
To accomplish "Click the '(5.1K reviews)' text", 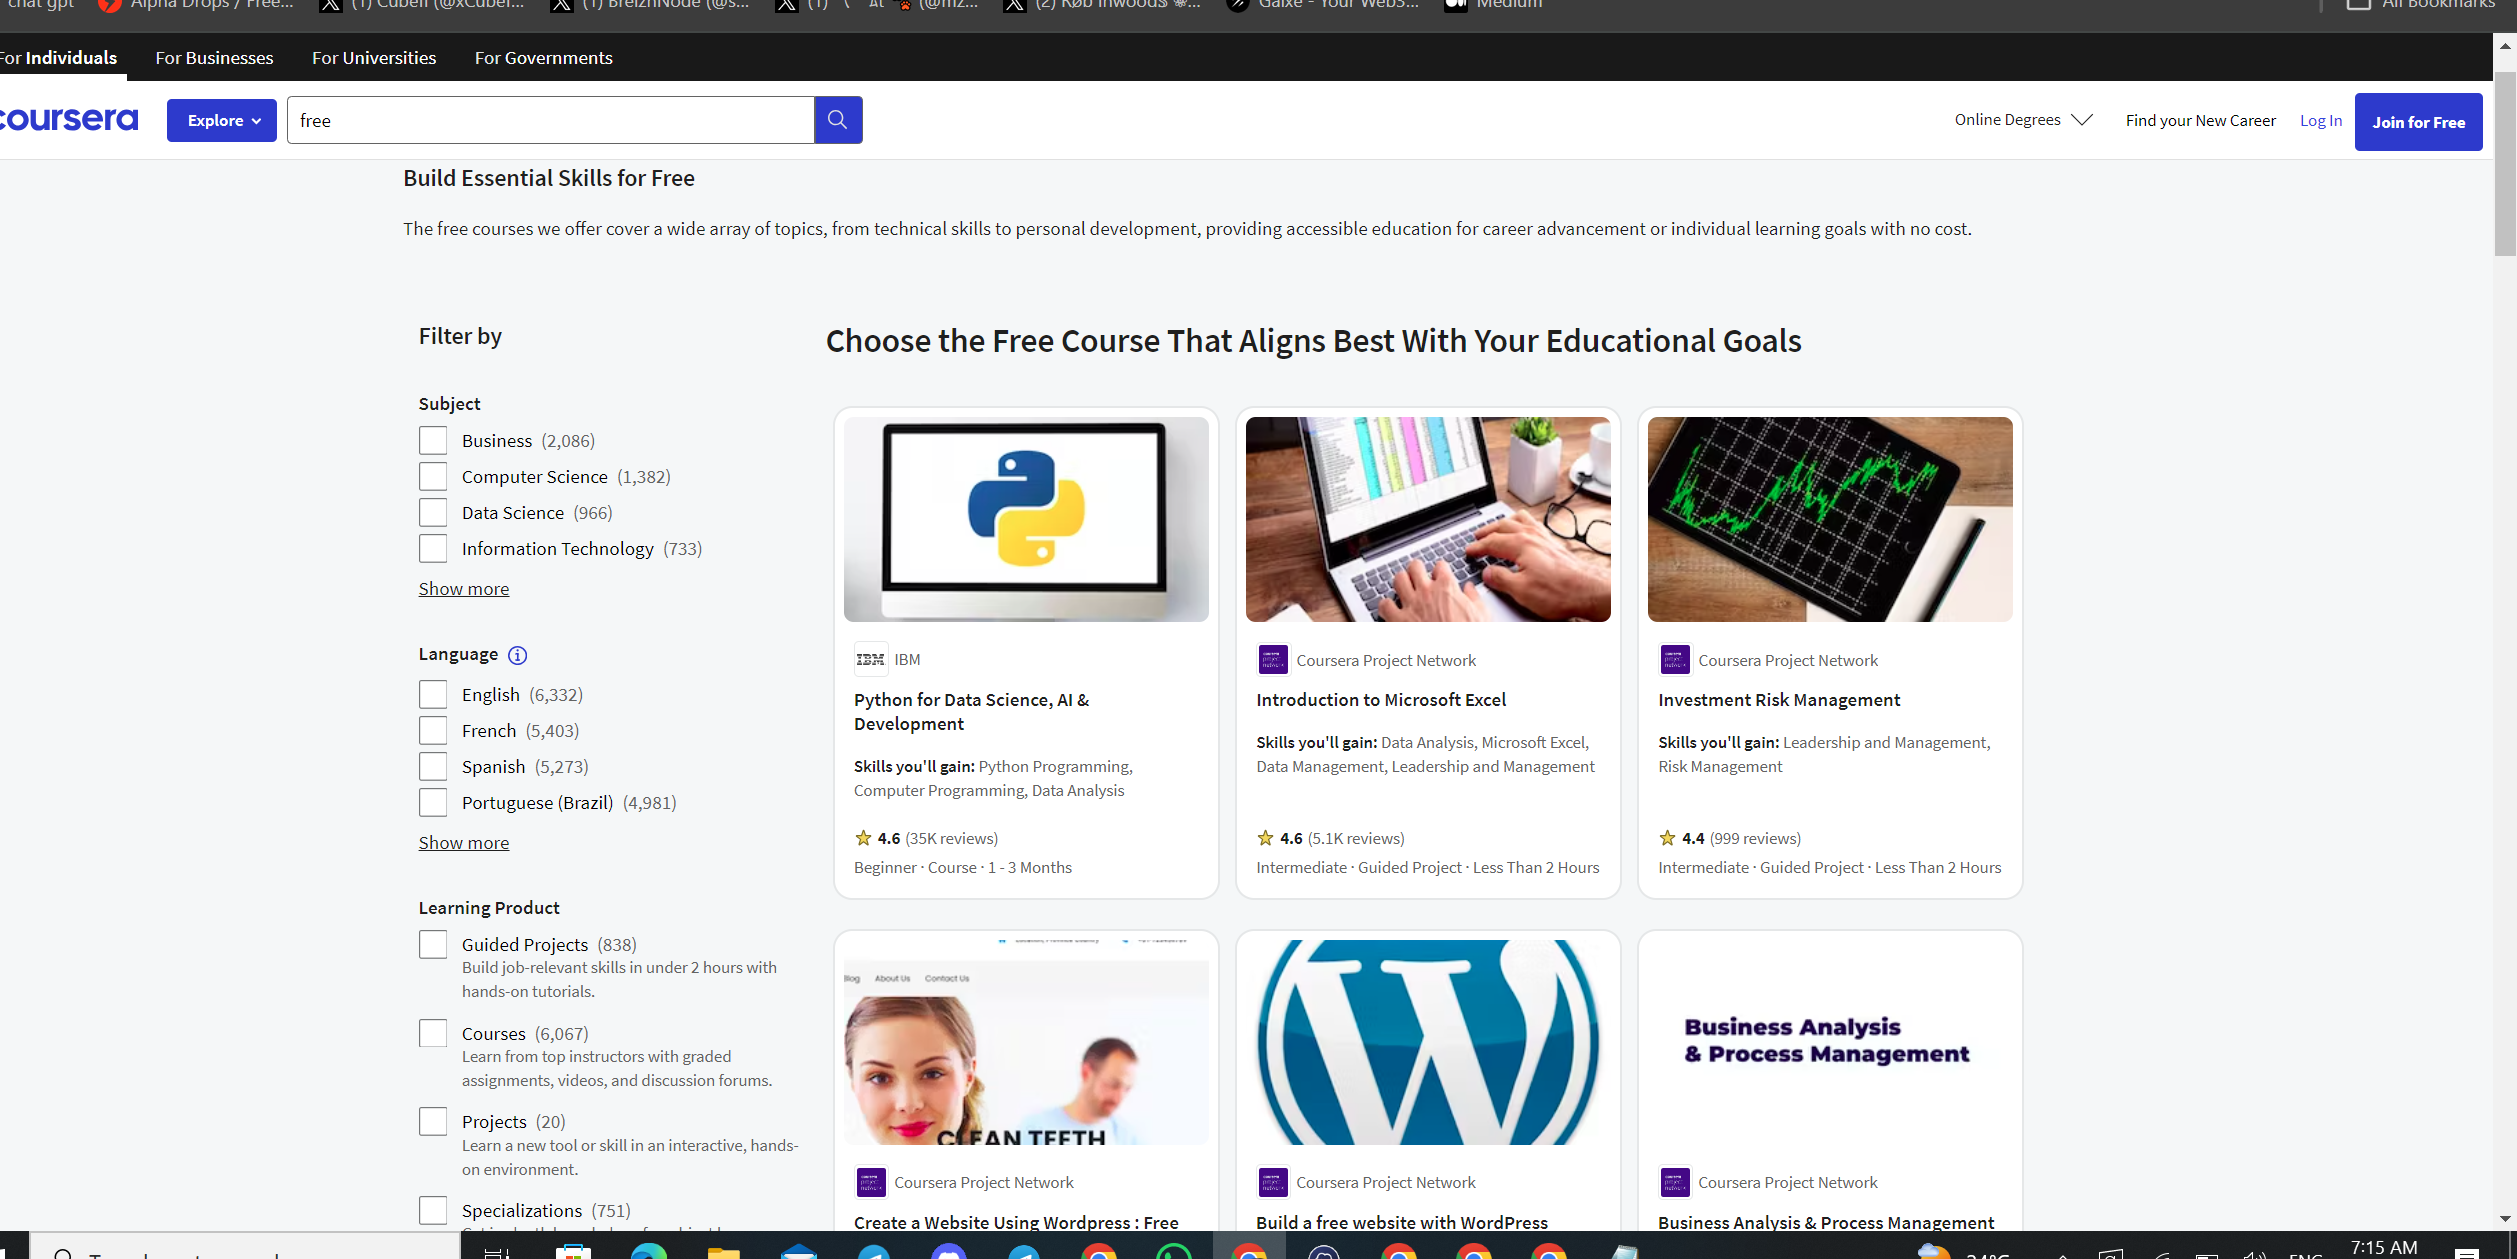I will (x=1356, y=838).
